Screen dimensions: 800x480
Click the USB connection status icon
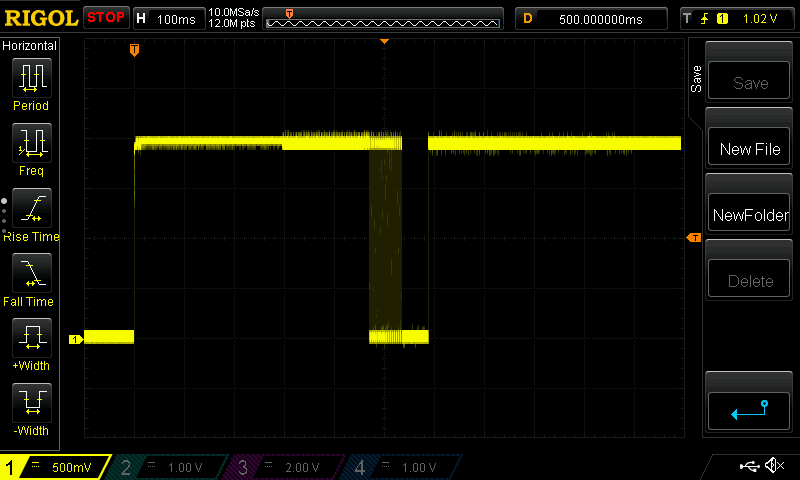[x=749, y=466]
